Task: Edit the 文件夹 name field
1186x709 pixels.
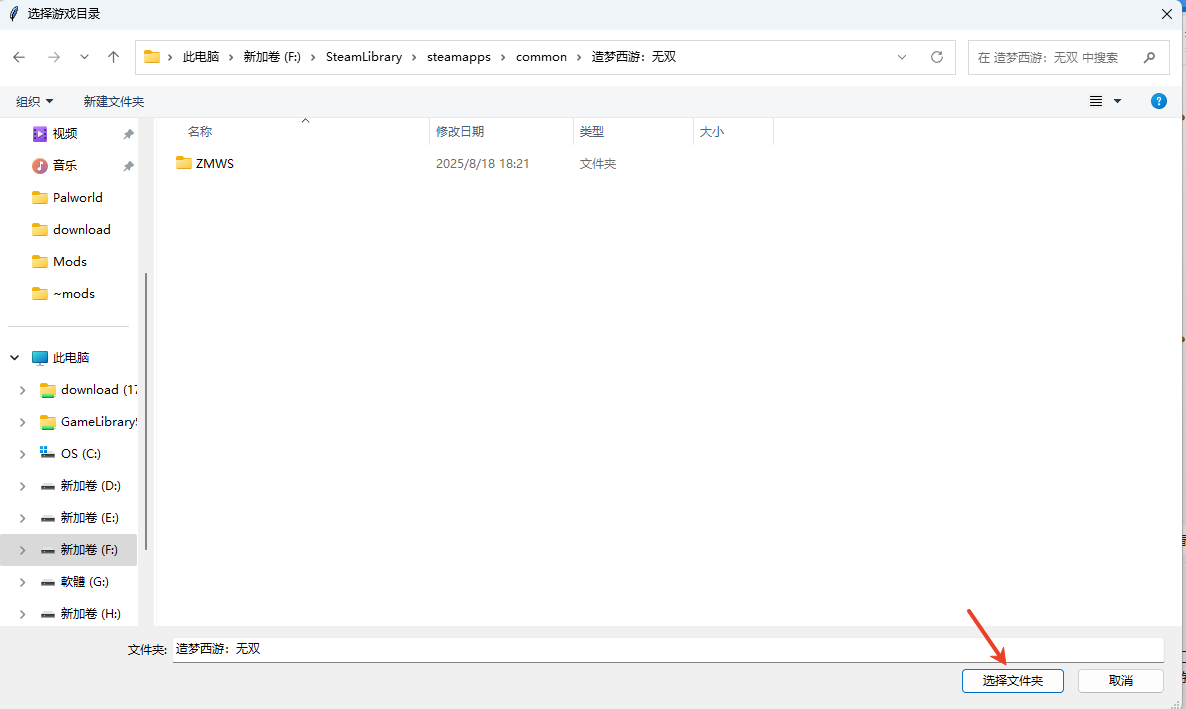Action: [x=668, y=649]
